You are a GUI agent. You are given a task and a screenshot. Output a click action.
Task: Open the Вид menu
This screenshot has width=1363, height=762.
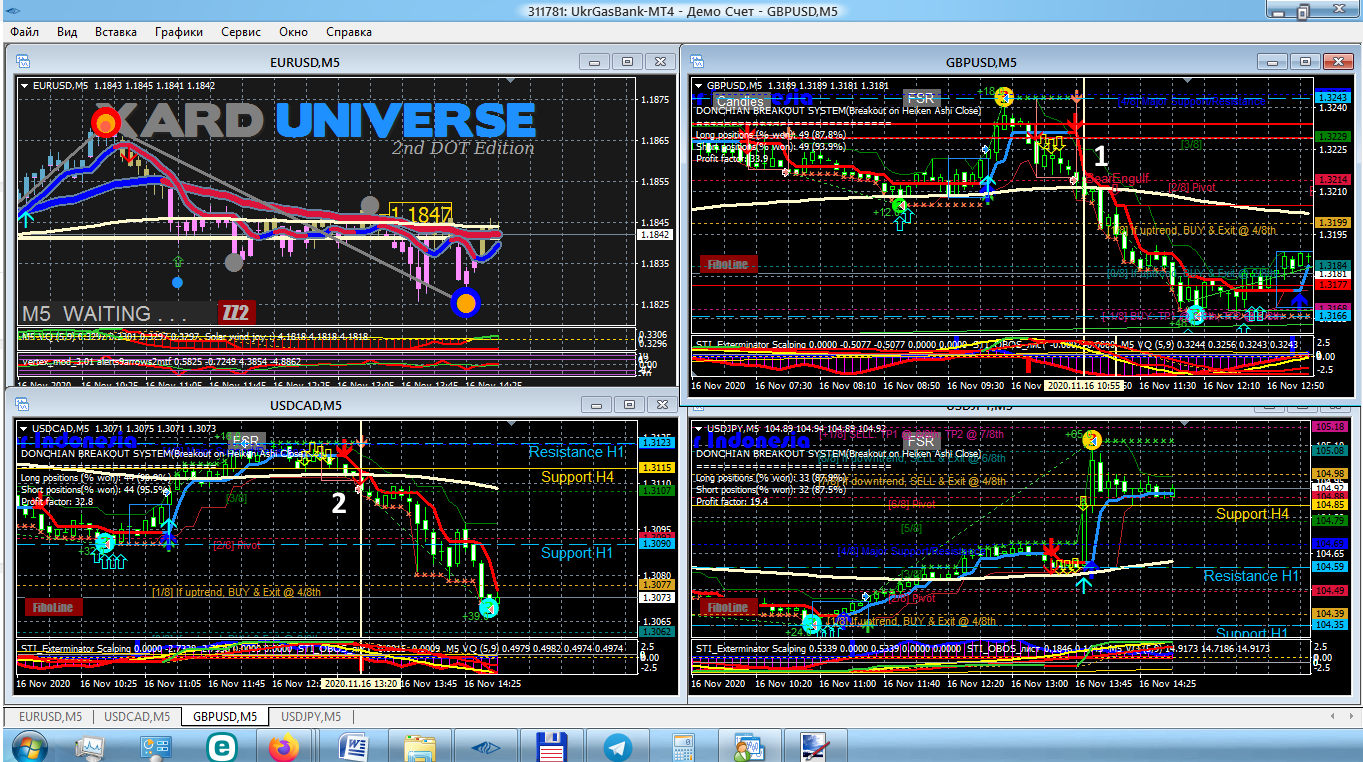[67, 32]
